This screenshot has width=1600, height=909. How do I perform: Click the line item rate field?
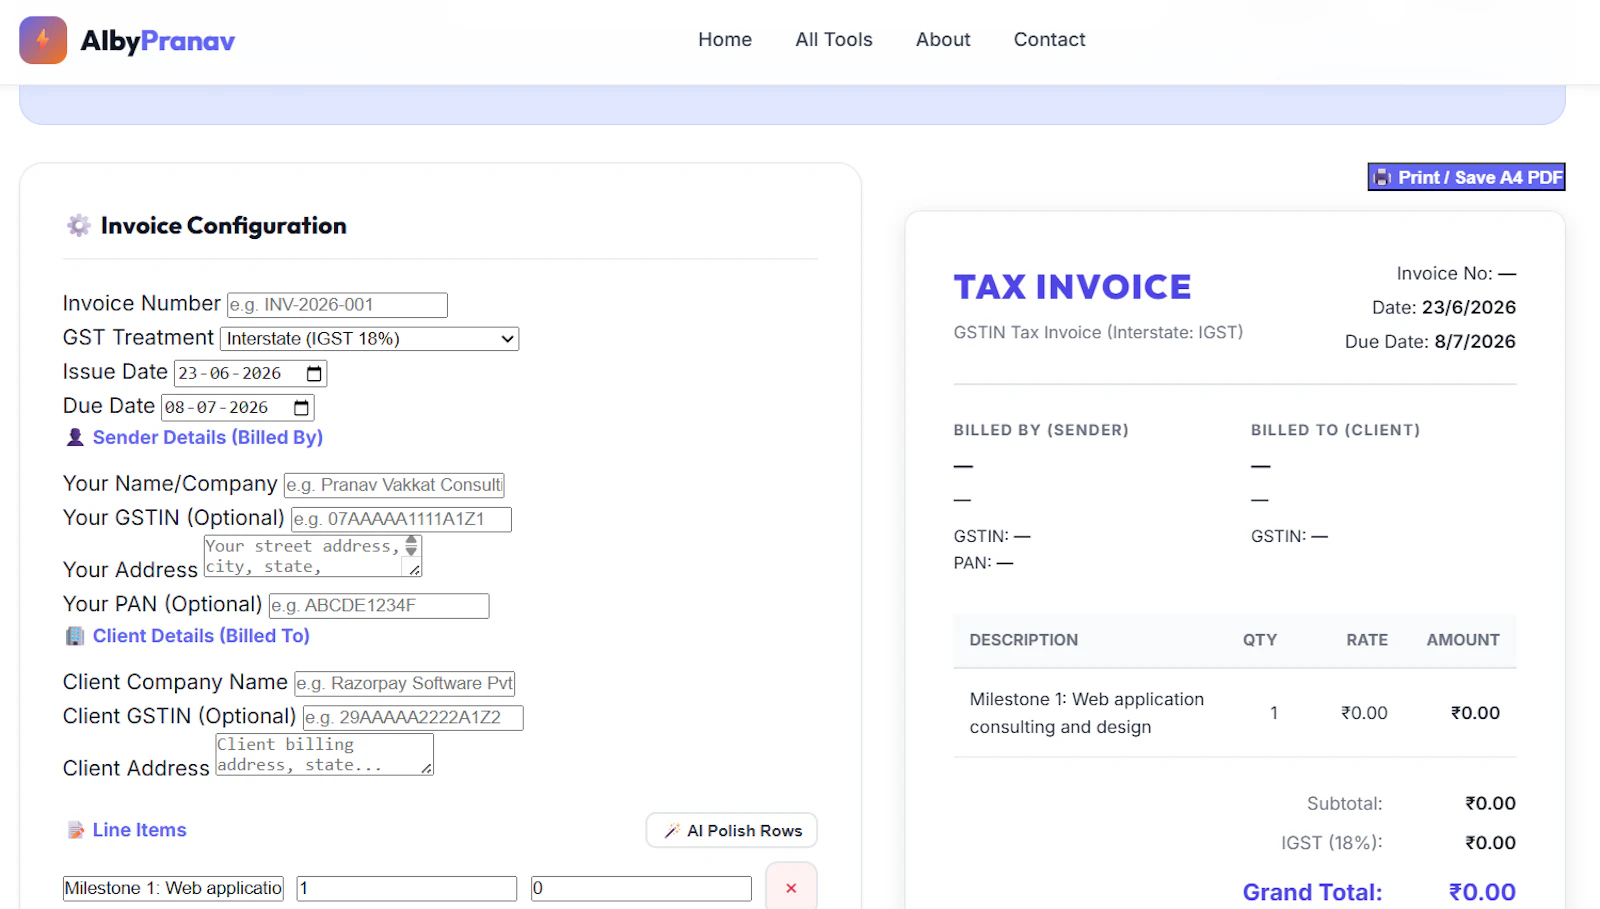point(641,888)
